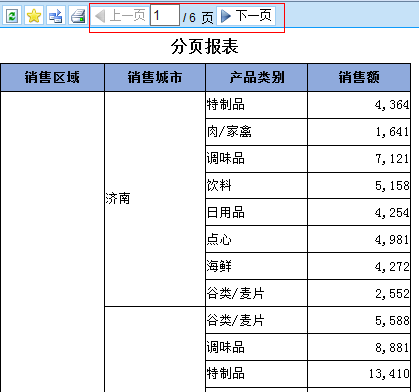The height and width of the screenshot is (392, 419).
Task: Select the 肉/家畜 category cell
Action: coord(256,132)
